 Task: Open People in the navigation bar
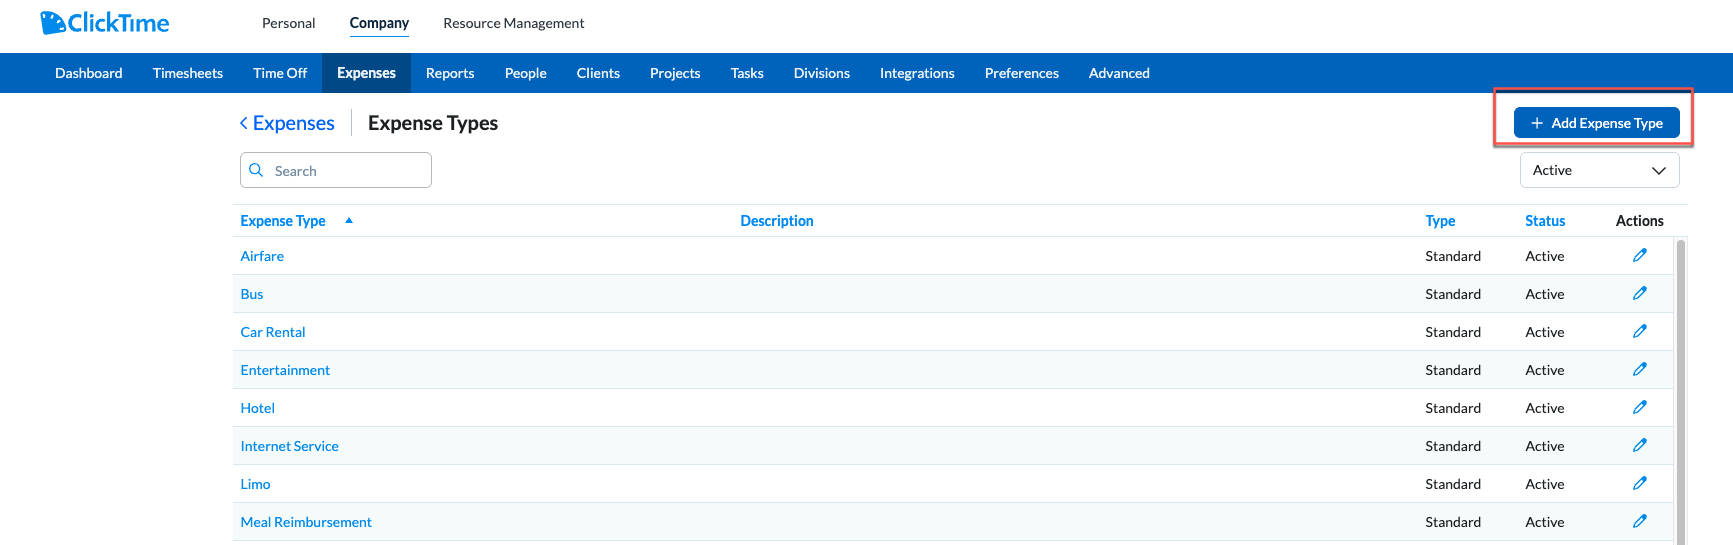point(526,73)
